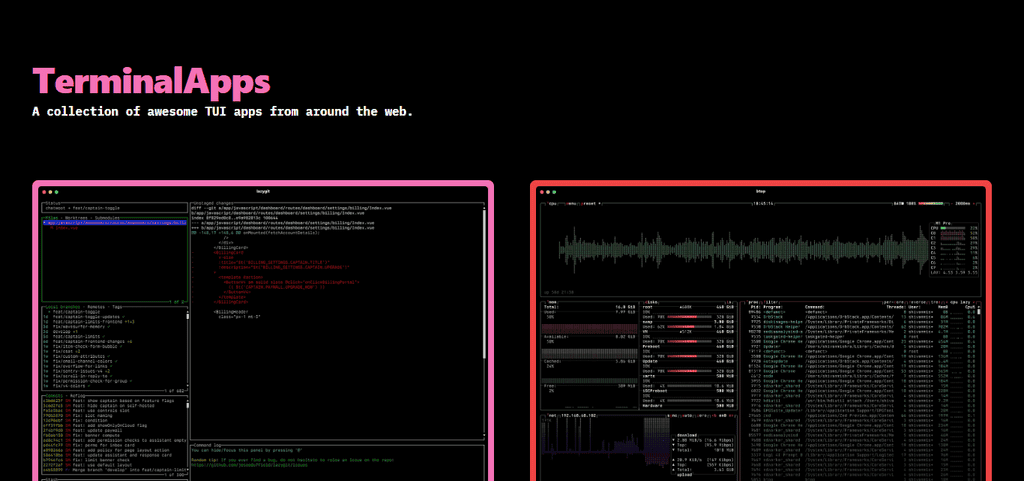Click the 'btop' window title text
Image resolution: width=1024 pixels, height=481 pixels.
761,191
